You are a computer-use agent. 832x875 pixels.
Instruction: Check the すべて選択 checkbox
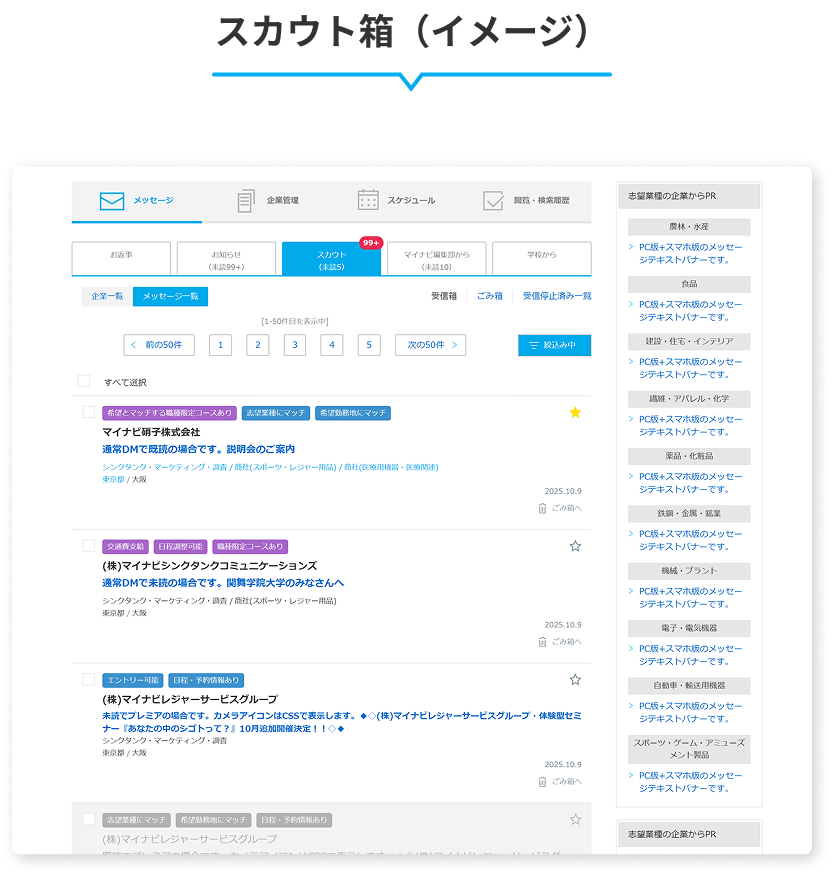(x=84, y=381)
